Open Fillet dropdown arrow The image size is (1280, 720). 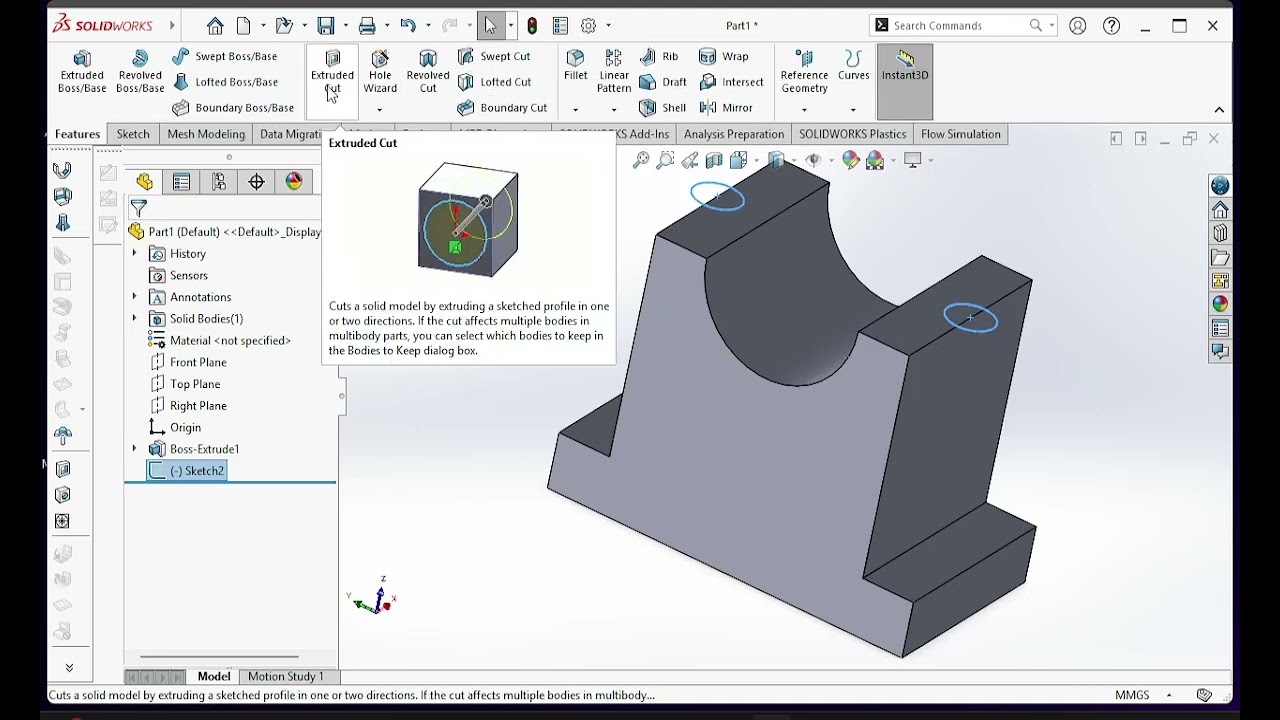[x=575, y=109]
